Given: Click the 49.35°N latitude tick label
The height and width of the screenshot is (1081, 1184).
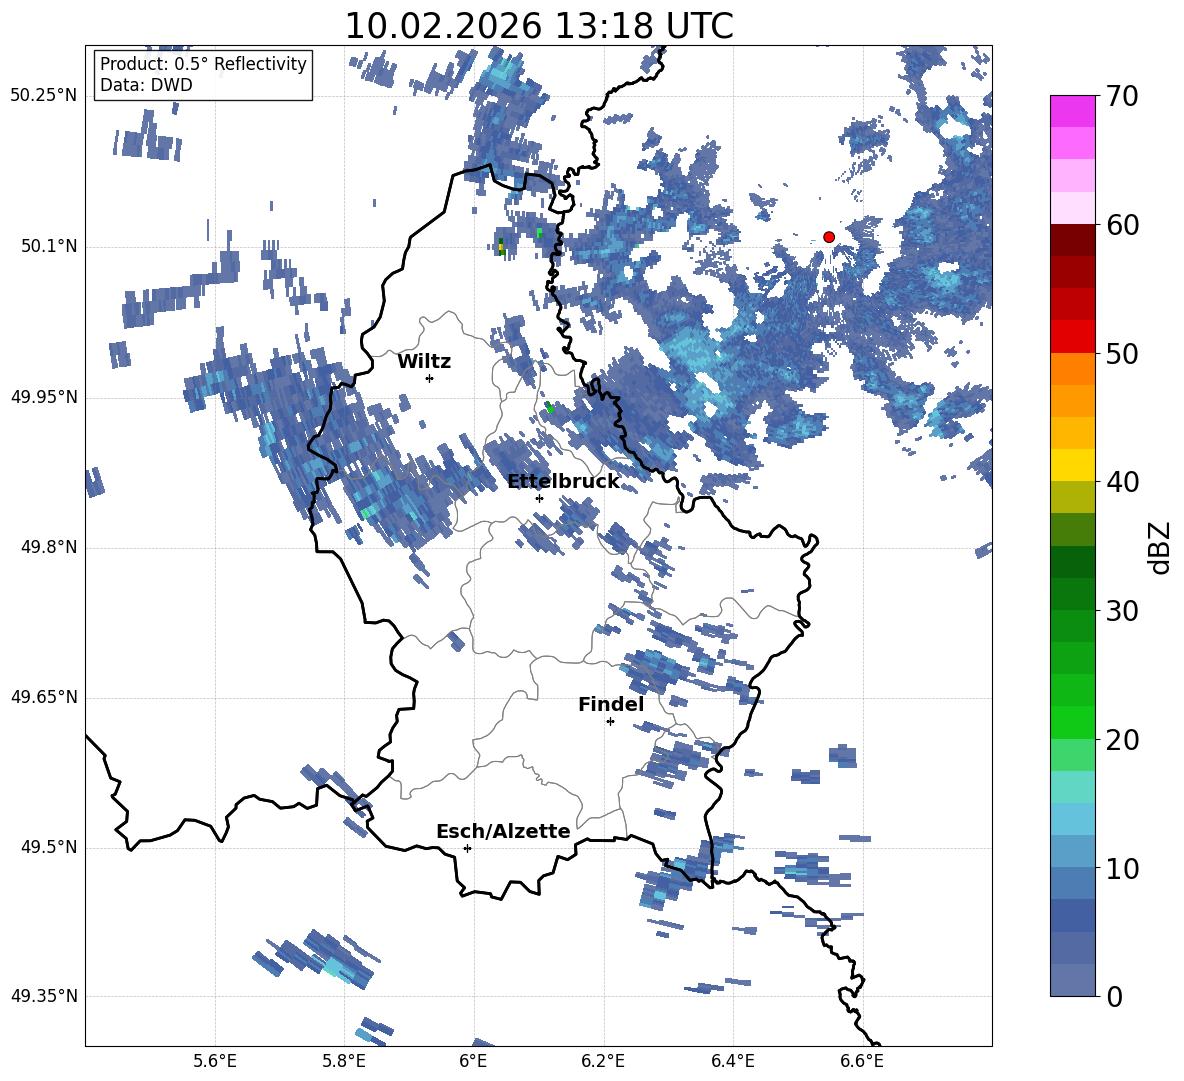Looking at the screenshot, I should (x=44, y=996).
